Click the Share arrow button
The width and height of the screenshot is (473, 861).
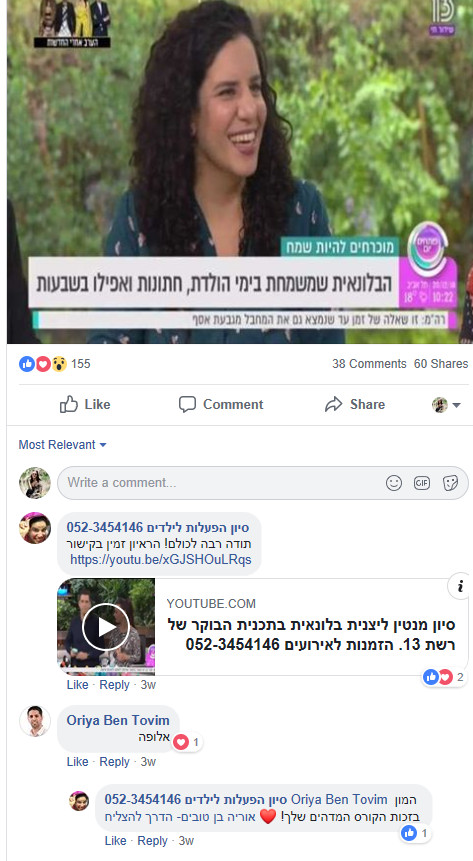pos(355,405)
